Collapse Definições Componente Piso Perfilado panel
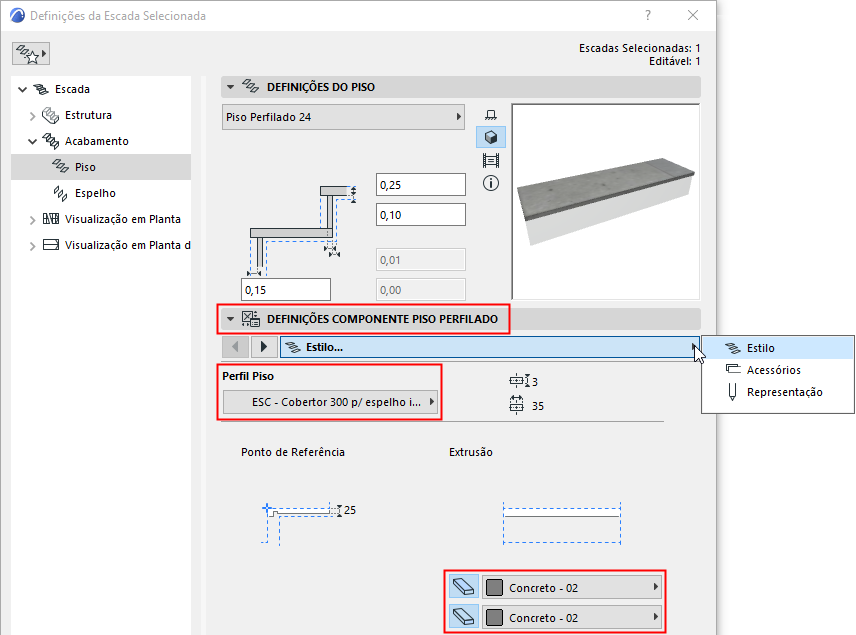The width and height of the screenshot is (856, 635). coord(230,319)
